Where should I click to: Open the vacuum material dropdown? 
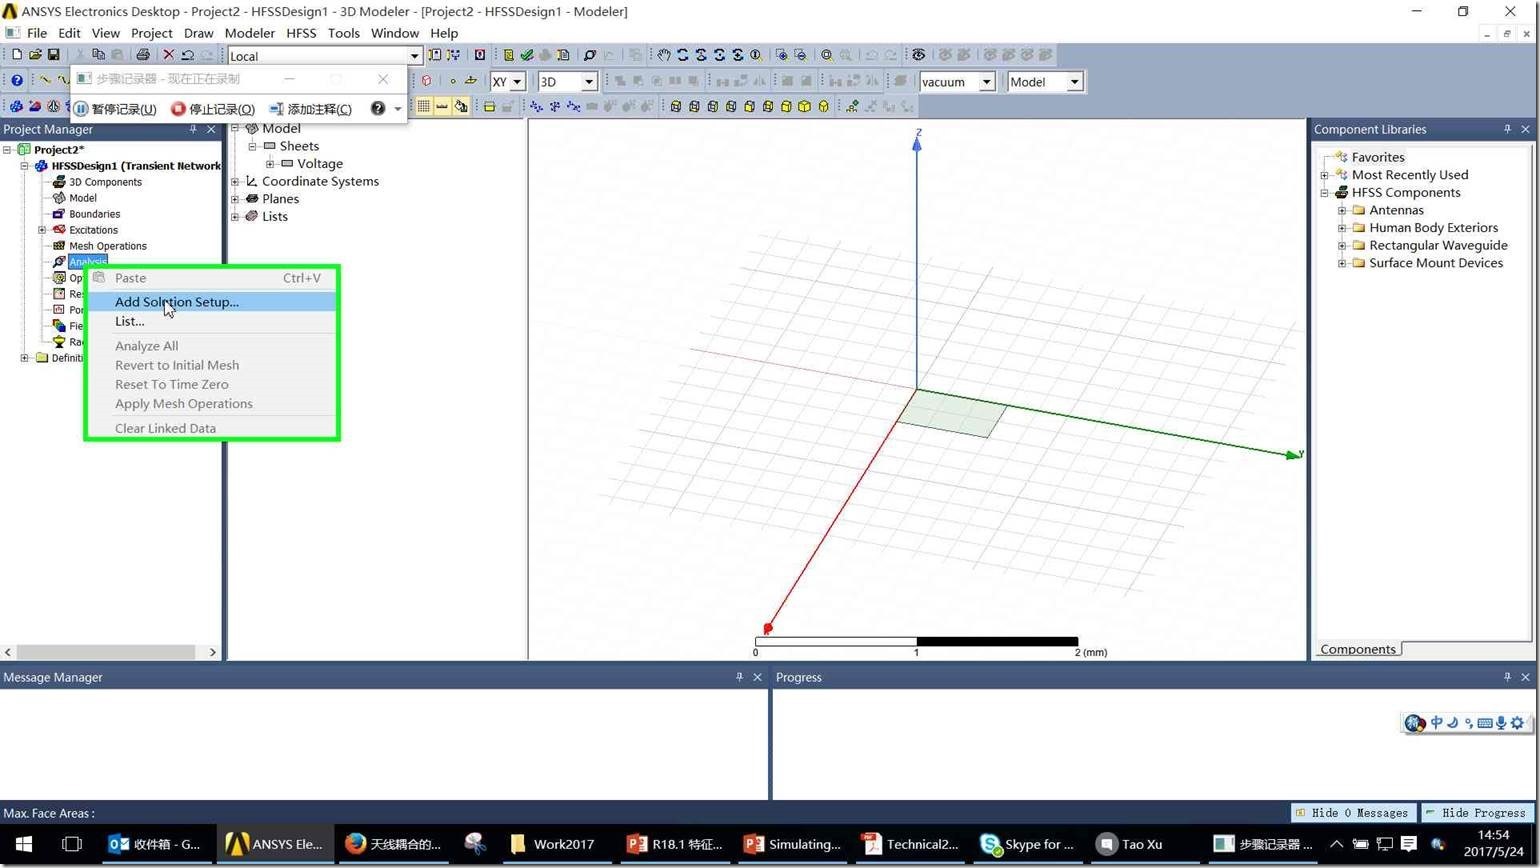pos(986,82)
